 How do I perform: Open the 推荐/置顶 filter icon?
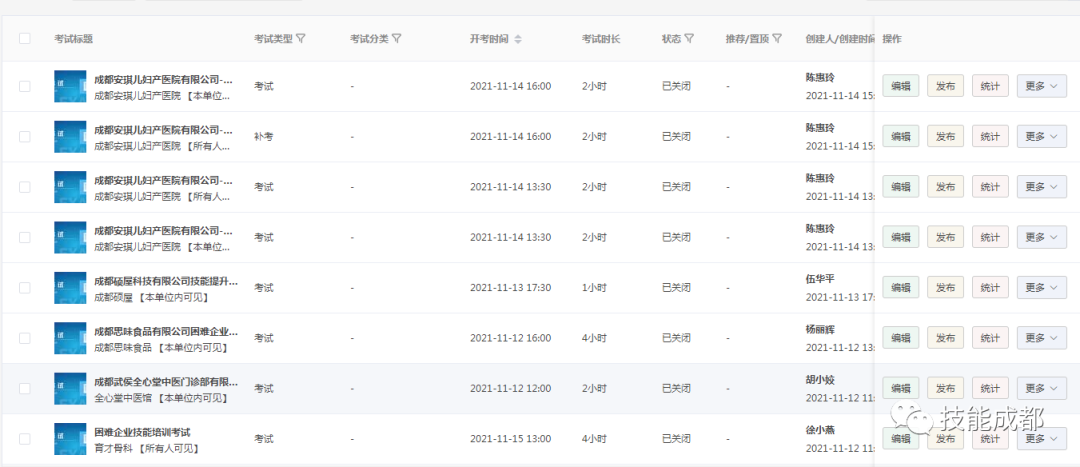click(x=778, y=39)
